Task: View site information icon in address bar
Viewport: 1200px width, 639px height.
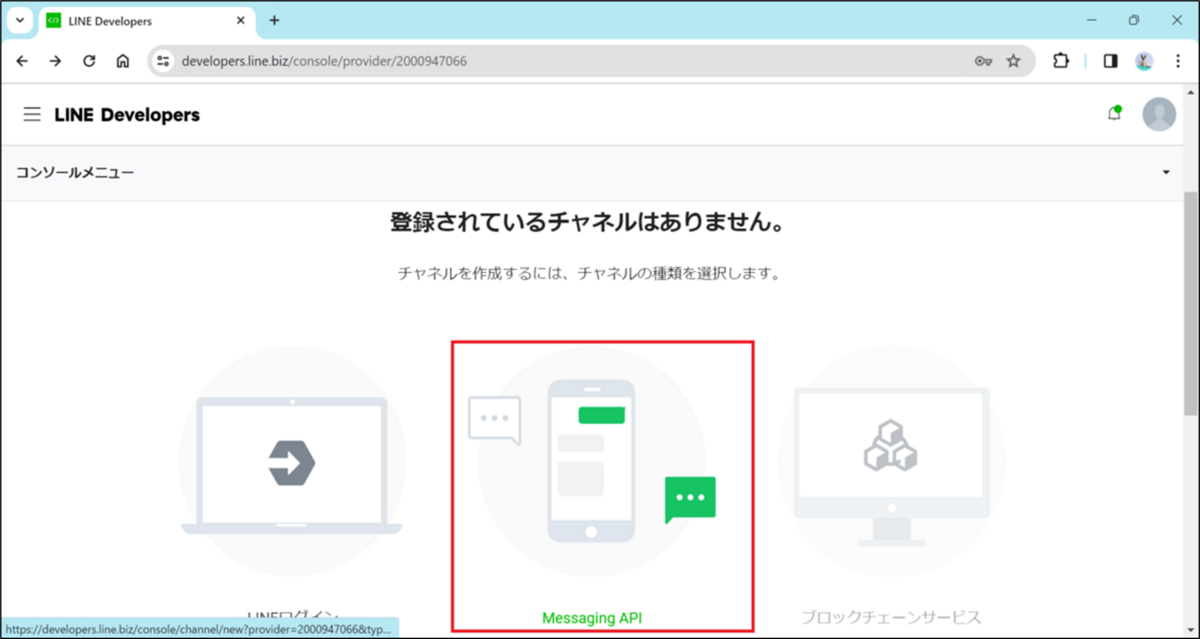Action: click(x=164, y=61)
